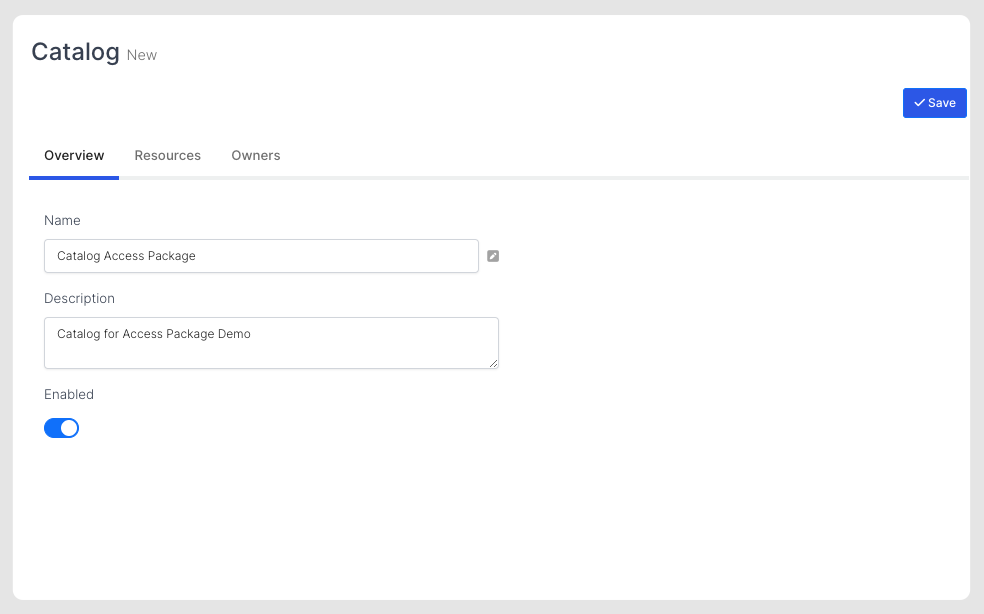This screenshot has height=614, width=984.
Task: Click the blue underline indicator below Overview
Action: point(74,176)
